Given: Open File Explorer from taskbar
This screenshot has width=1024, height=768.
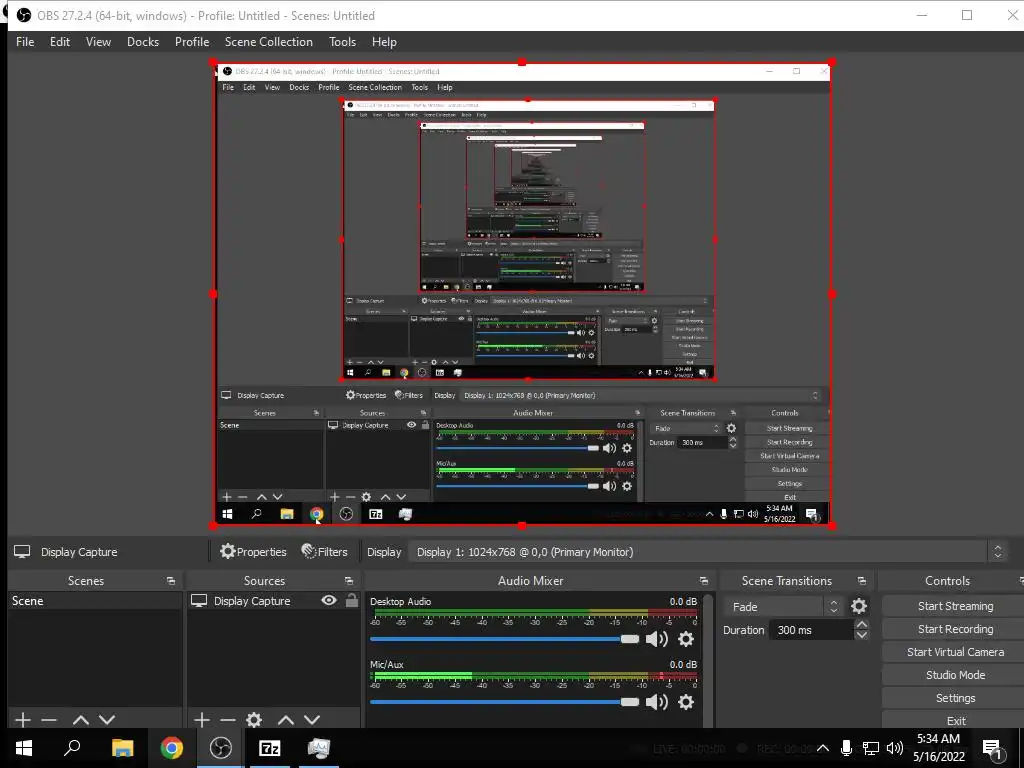Looking at the screenshot, I should (x=122, y=748).
